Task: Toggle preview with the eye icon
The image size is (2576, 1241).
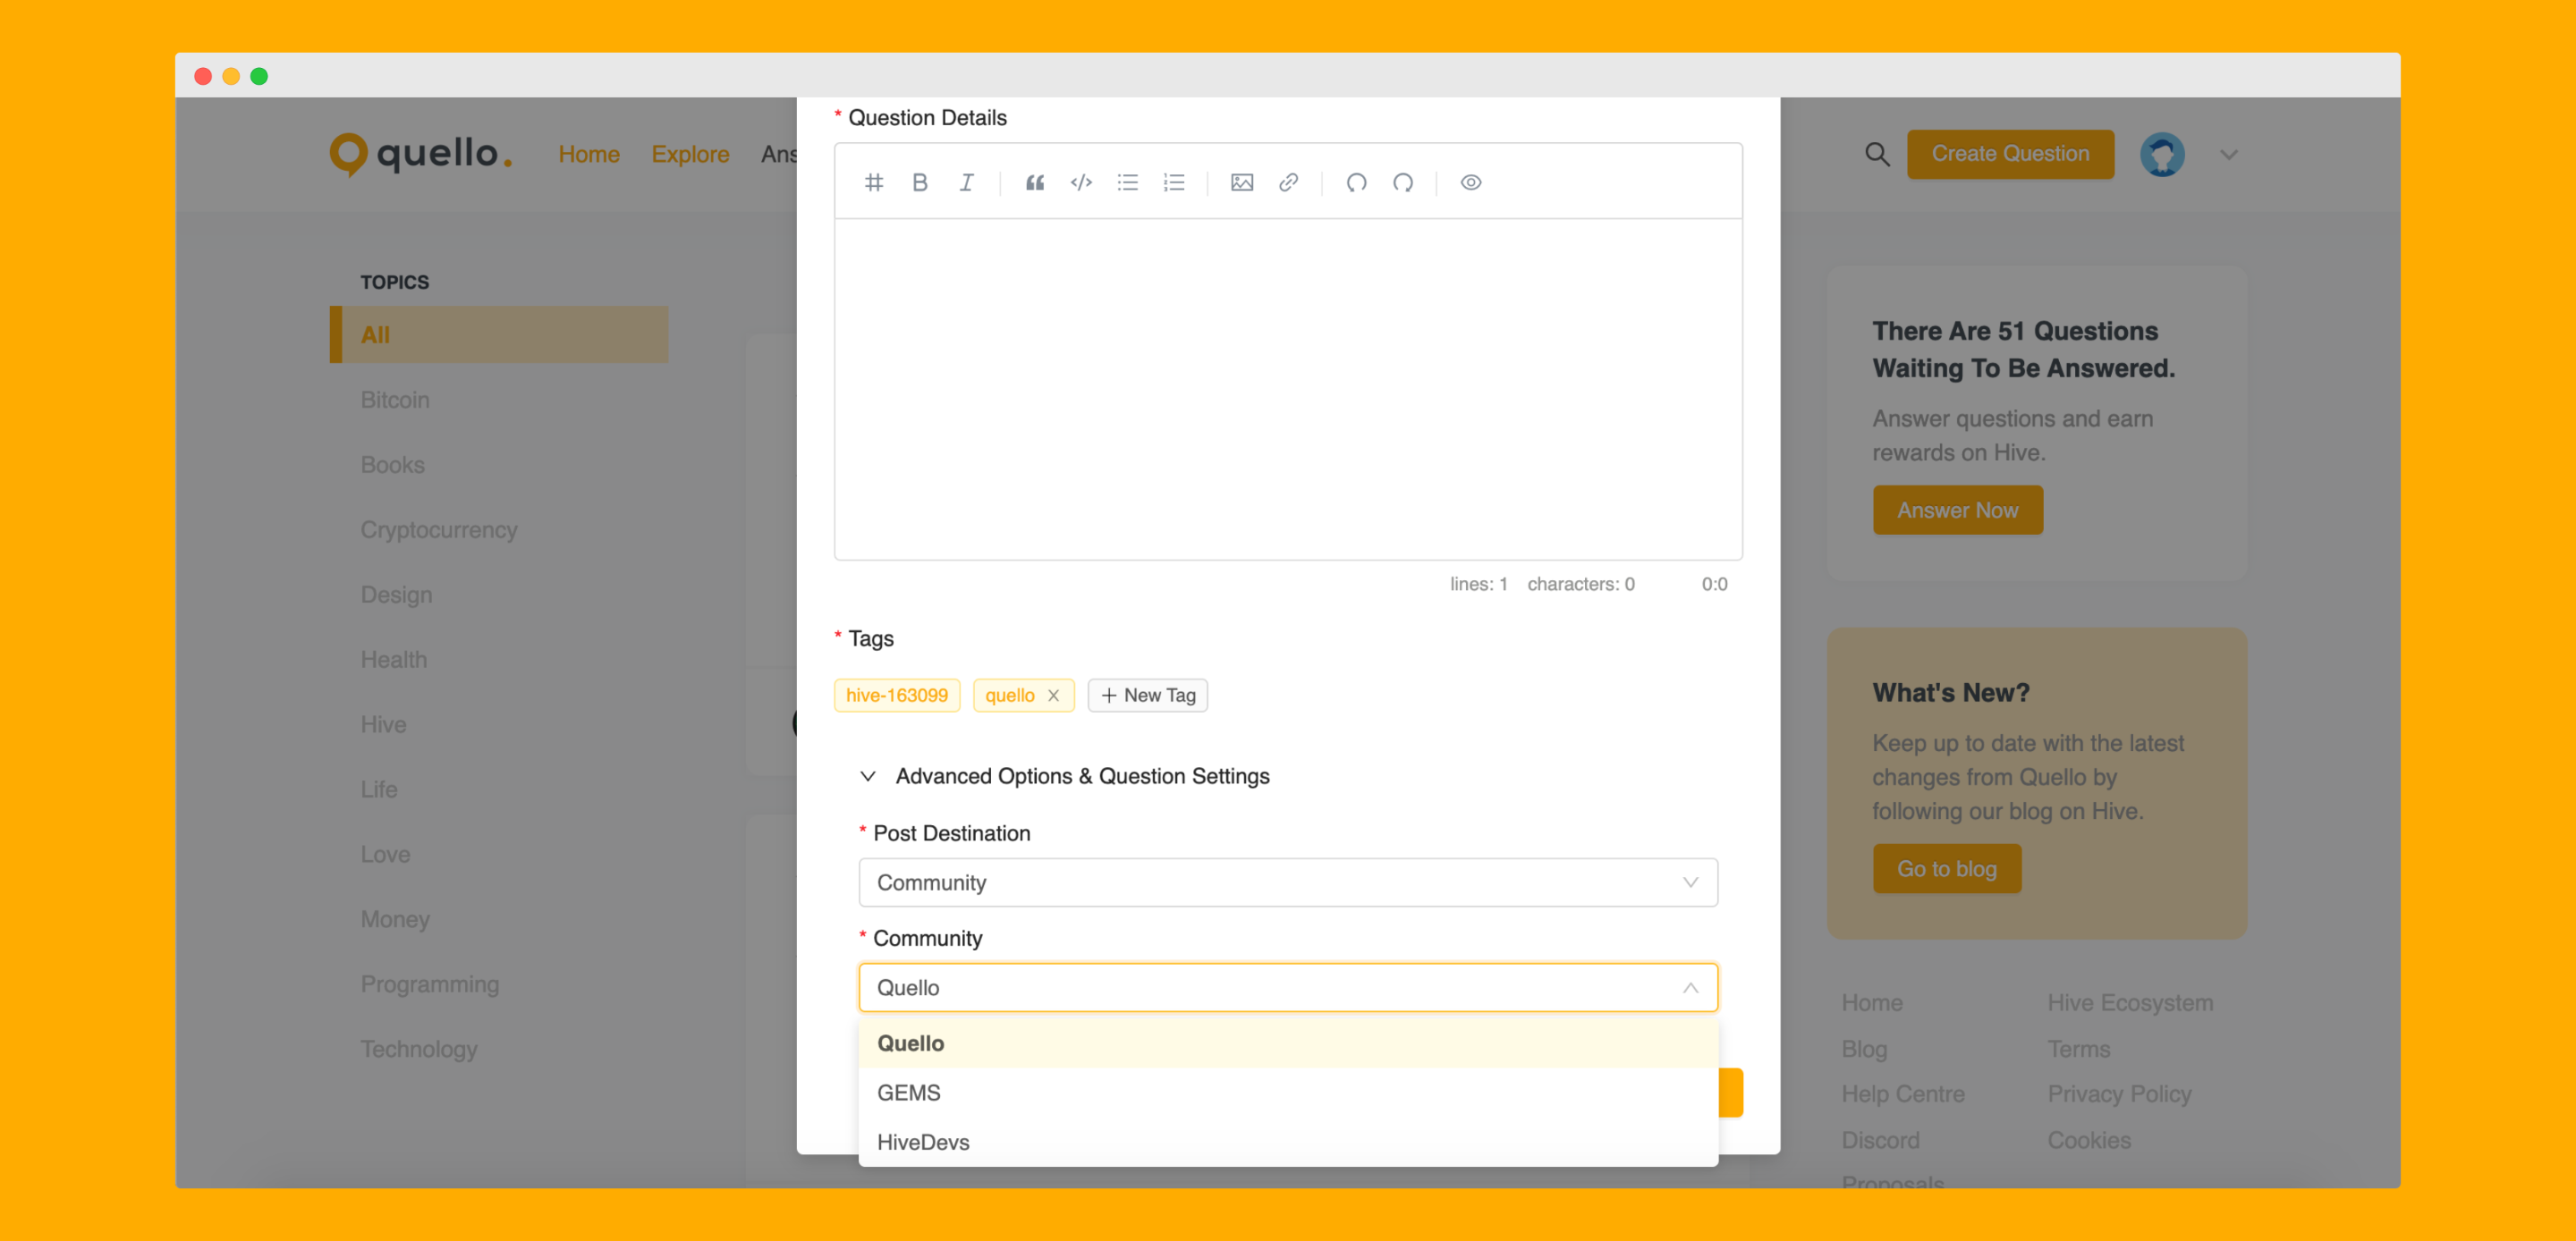Action: tap(1470, 182)
